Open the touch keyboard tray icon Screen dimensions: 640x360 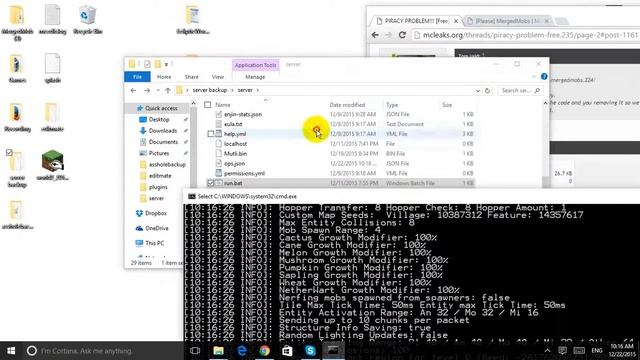pos(579,351)
